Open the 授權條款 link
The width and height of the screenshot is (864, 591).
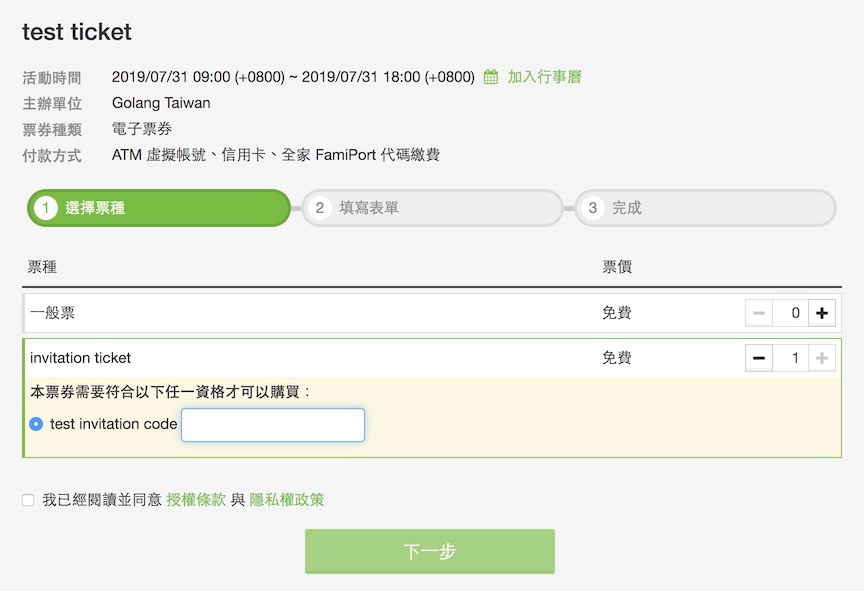196,500
